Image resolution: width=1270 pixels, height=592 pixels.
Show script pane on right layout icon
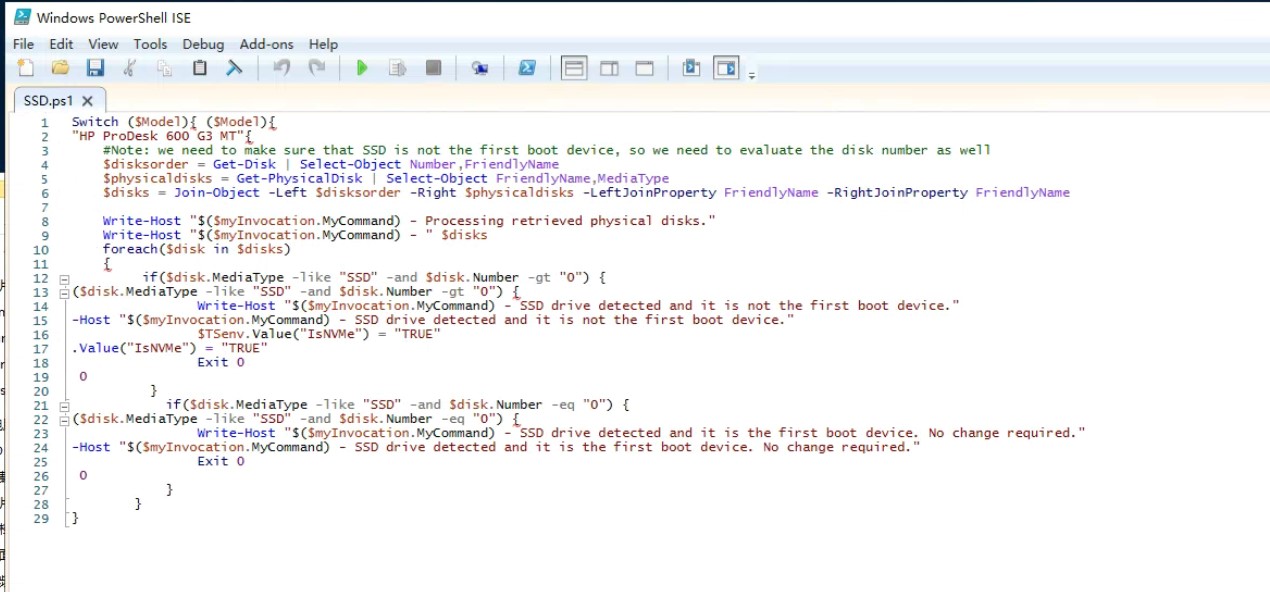609,68
